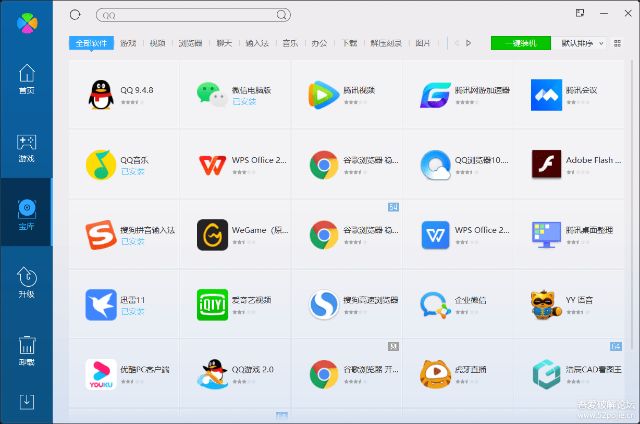Open the red WPS Office icon
640x424 pixels.
212,165
